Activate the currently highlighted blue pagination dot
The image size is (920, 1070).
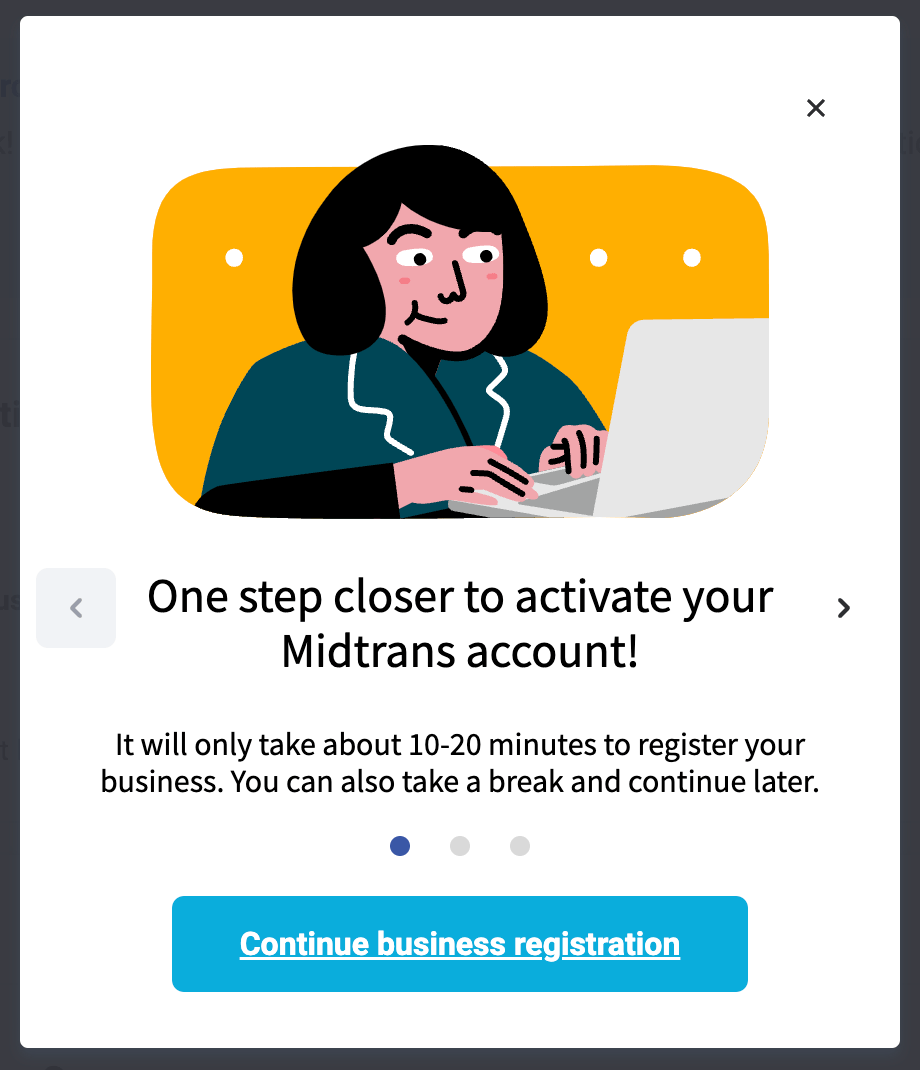(x=400, y=846)
